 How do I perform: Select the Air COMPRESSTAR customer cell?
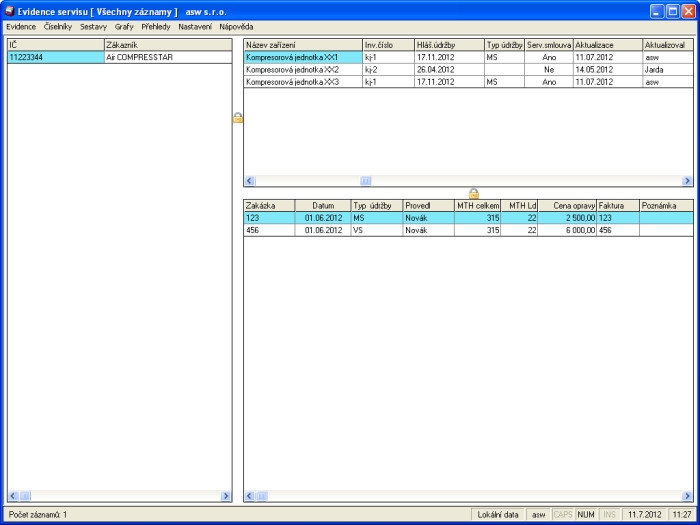point(168,57)
